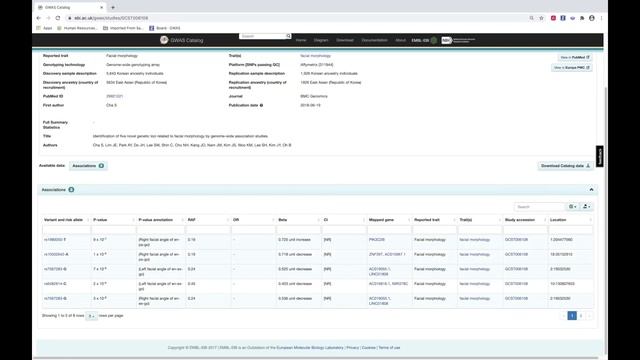Open a new browser tab with plus
Viewport: 640px width, 360px height.
(x=113, y=7)
